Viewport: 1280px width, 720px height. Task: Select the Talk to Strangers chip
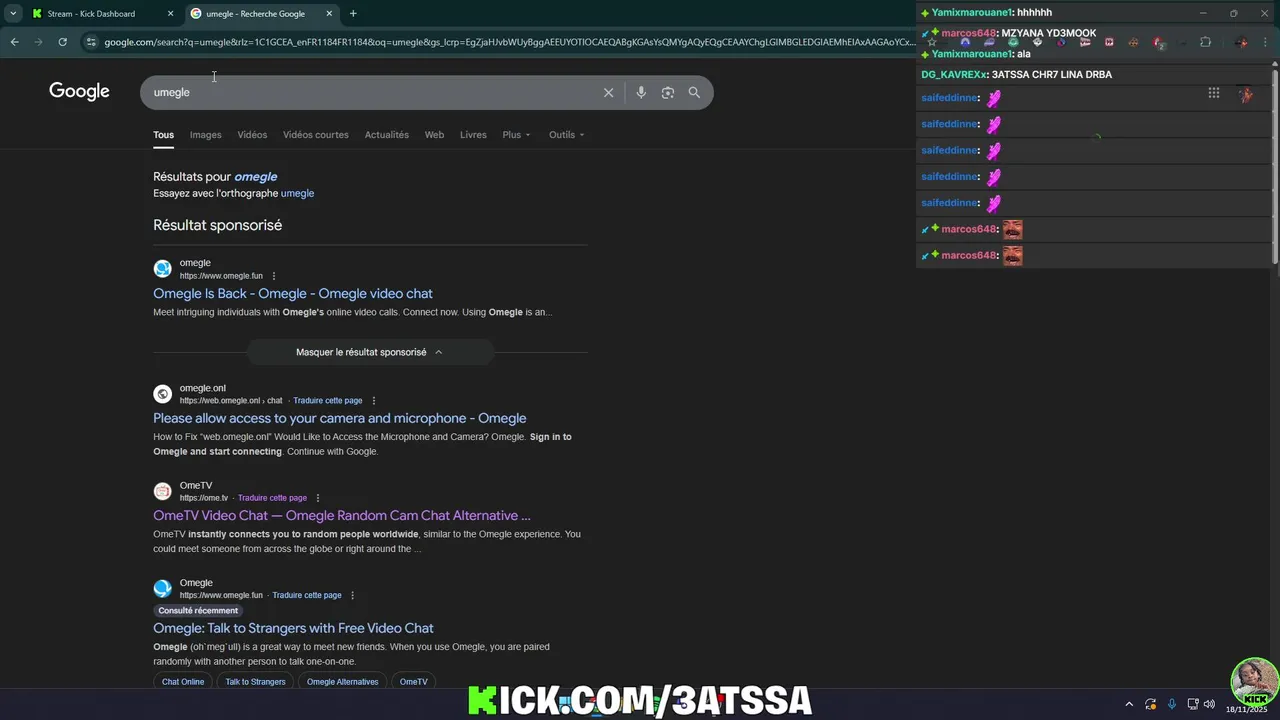(x=255, y=682)
